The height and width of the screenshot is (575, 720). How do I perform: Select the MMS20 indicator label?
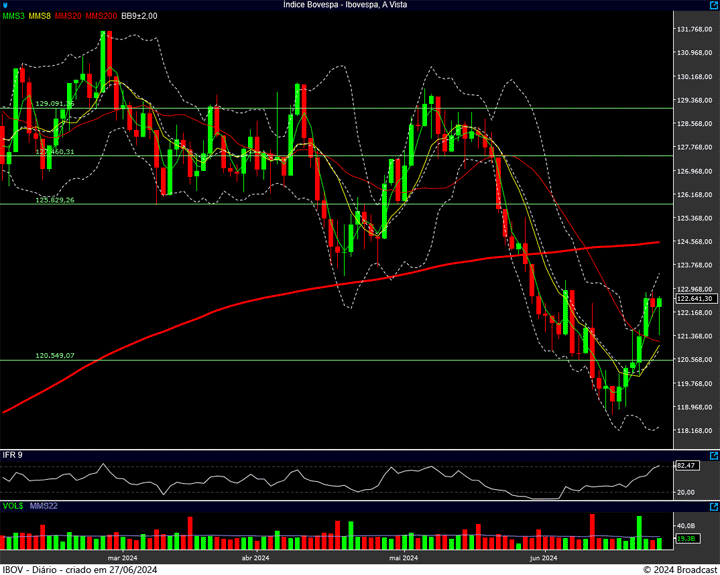point(69,17)
